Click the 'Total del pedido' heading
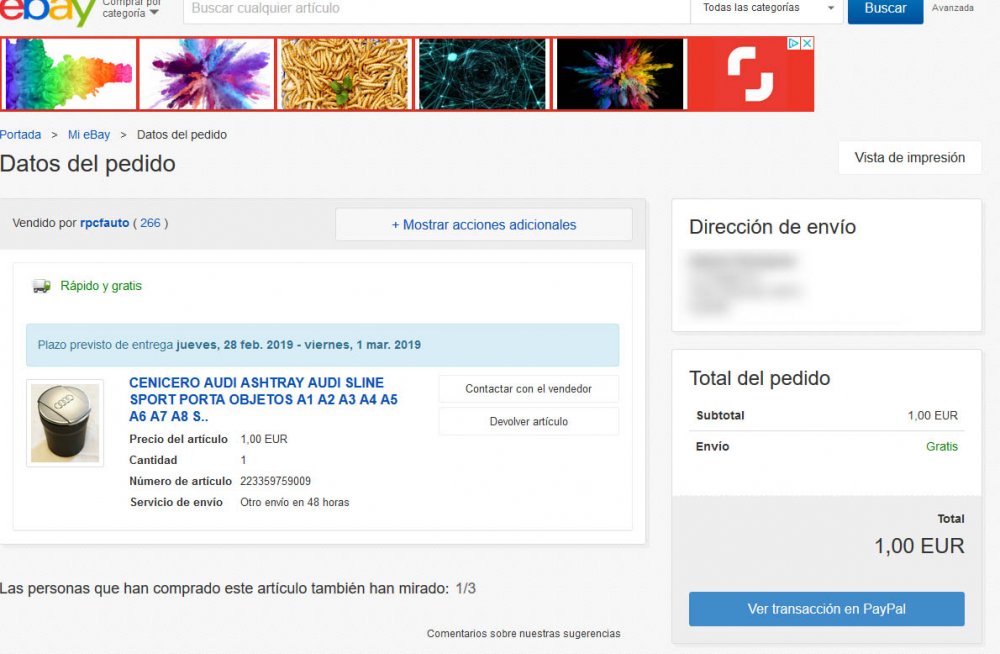The width and height of the screenshot is (1000, 654). coord(760,378)
